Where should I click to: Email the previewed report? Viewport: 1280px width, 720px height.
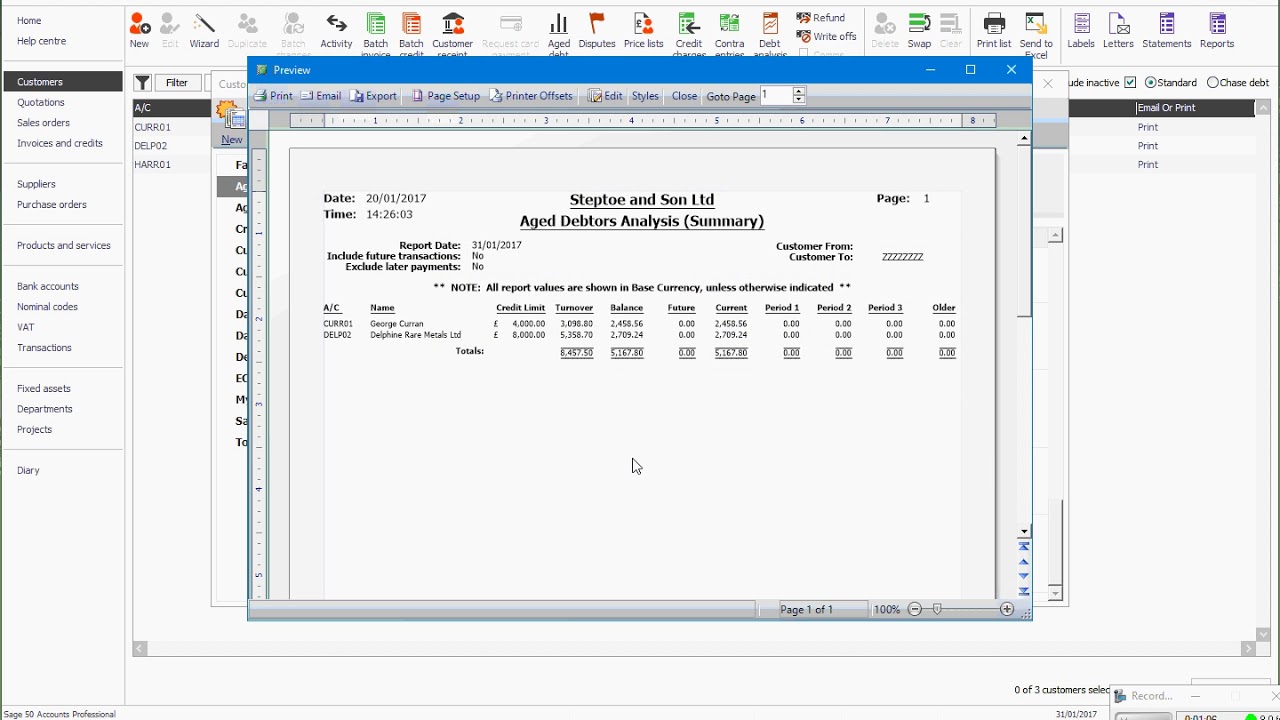pos(321,96)
